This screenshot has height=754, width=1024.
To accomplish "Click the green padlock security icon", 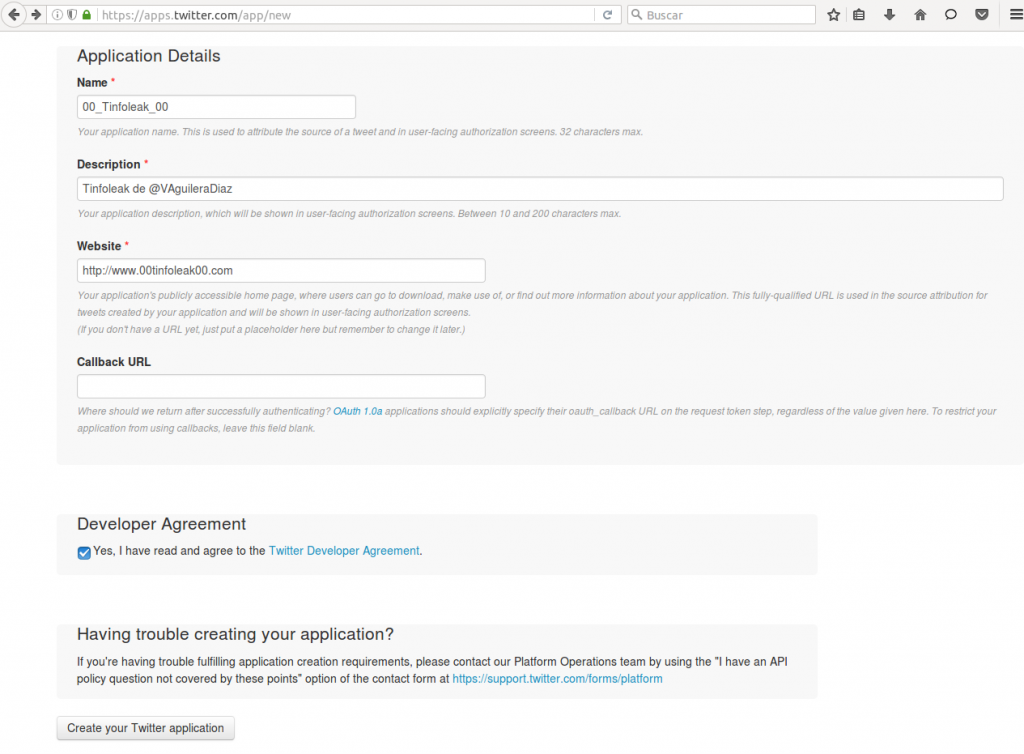I will (86, 15).
